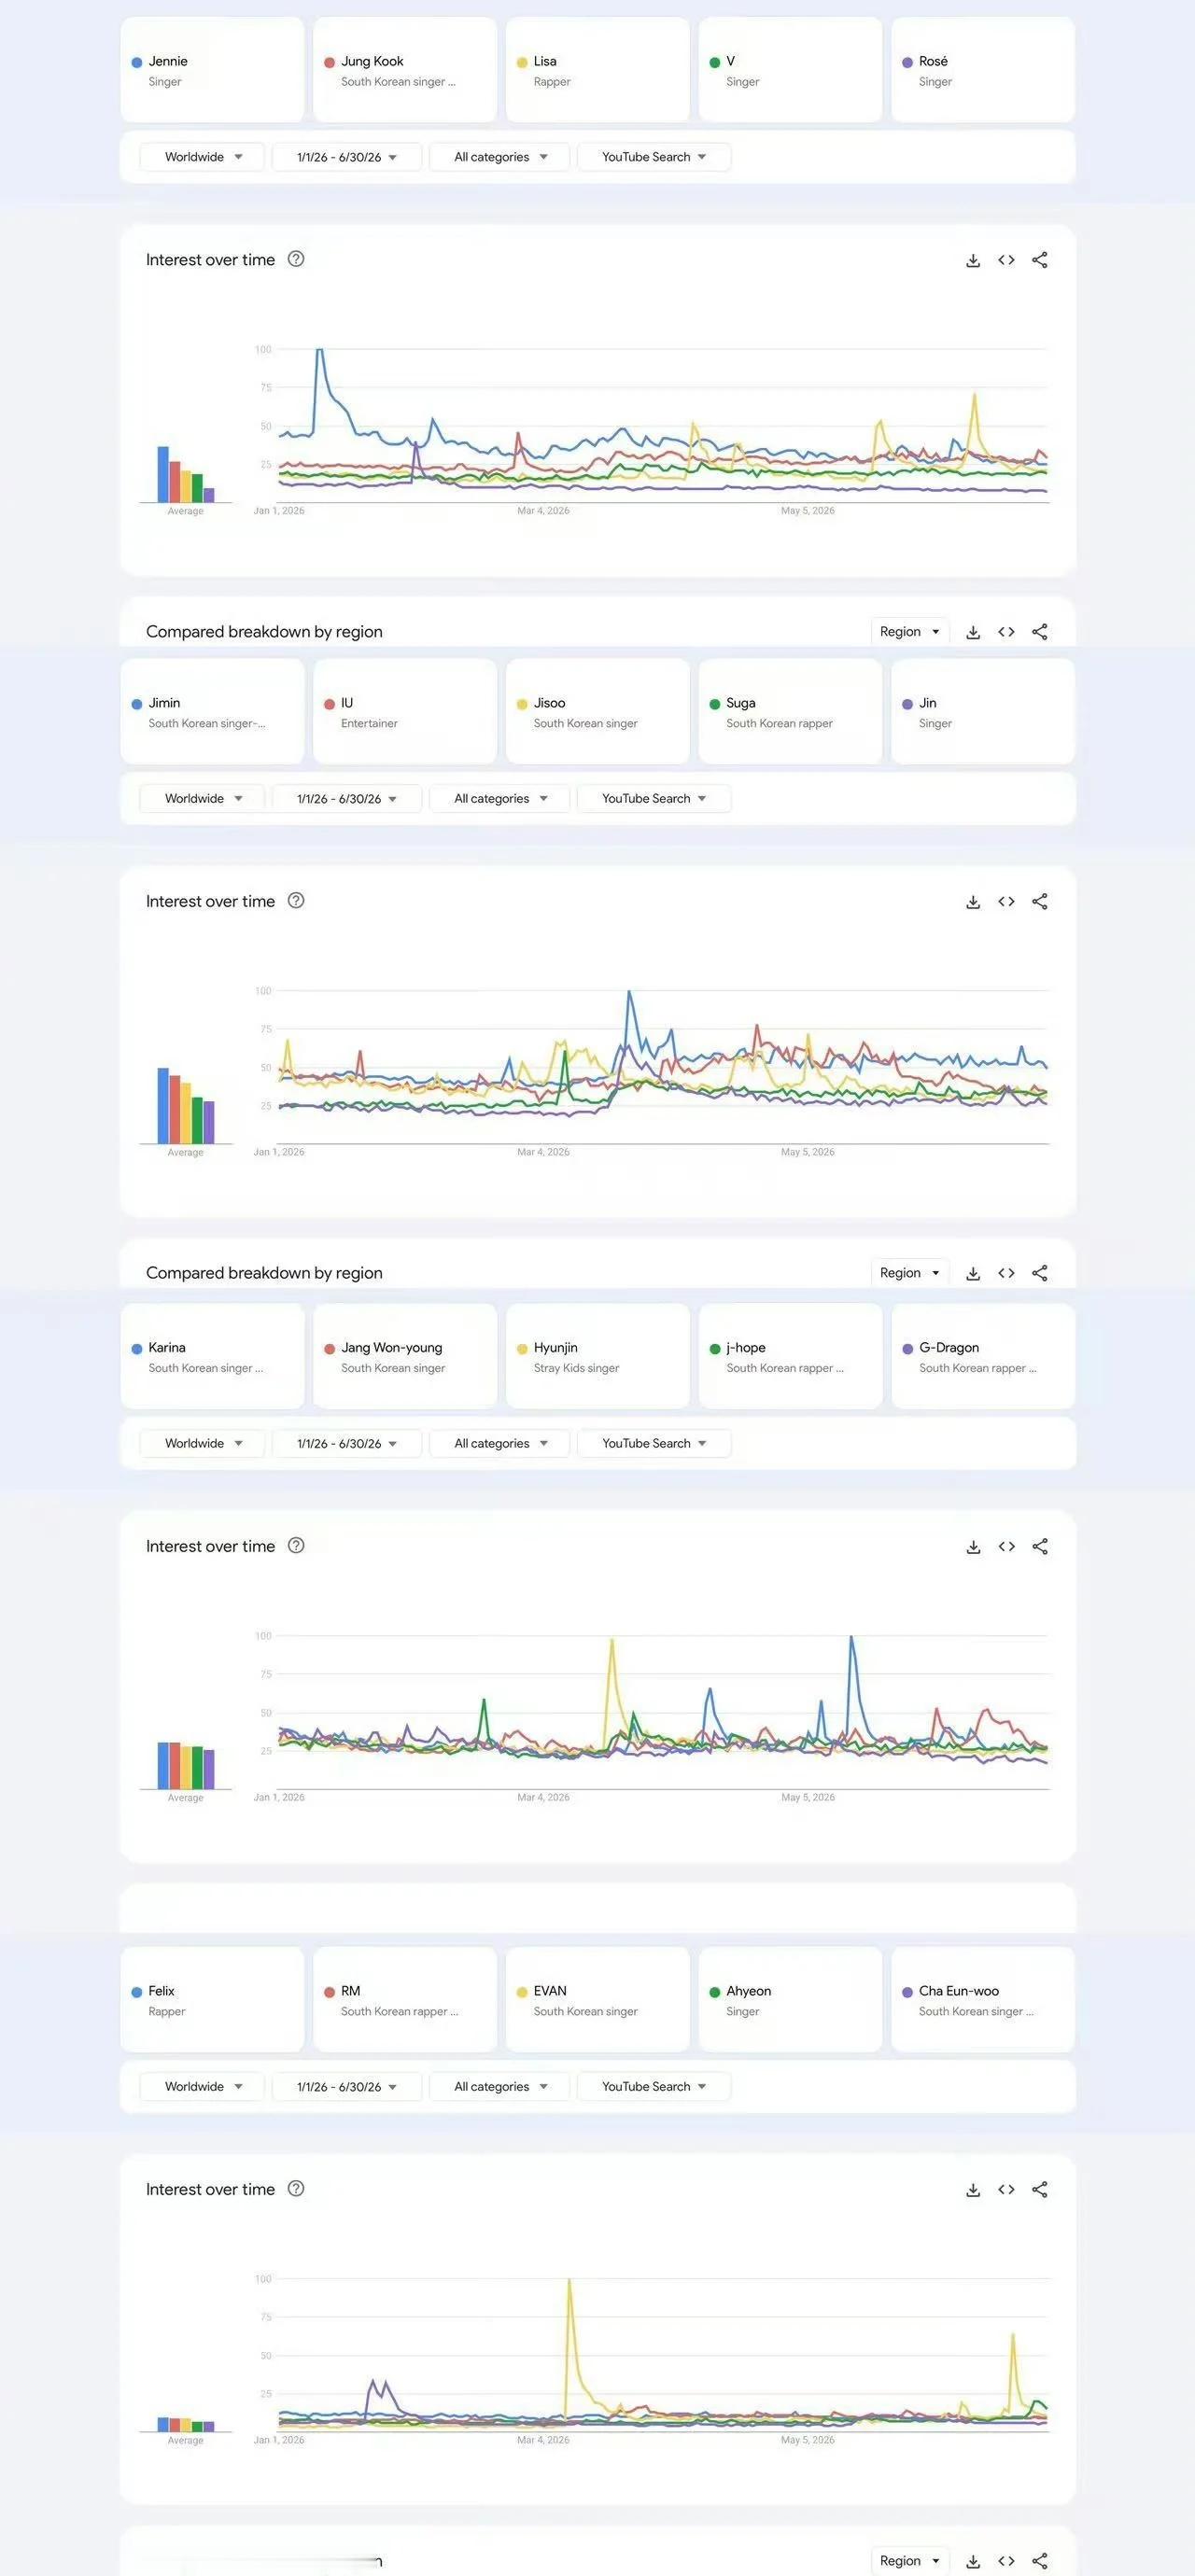The height and width of the screenshot is (2576, 1195).
Task: Select the Jung Kook search term card
Action: click(404, 70)
